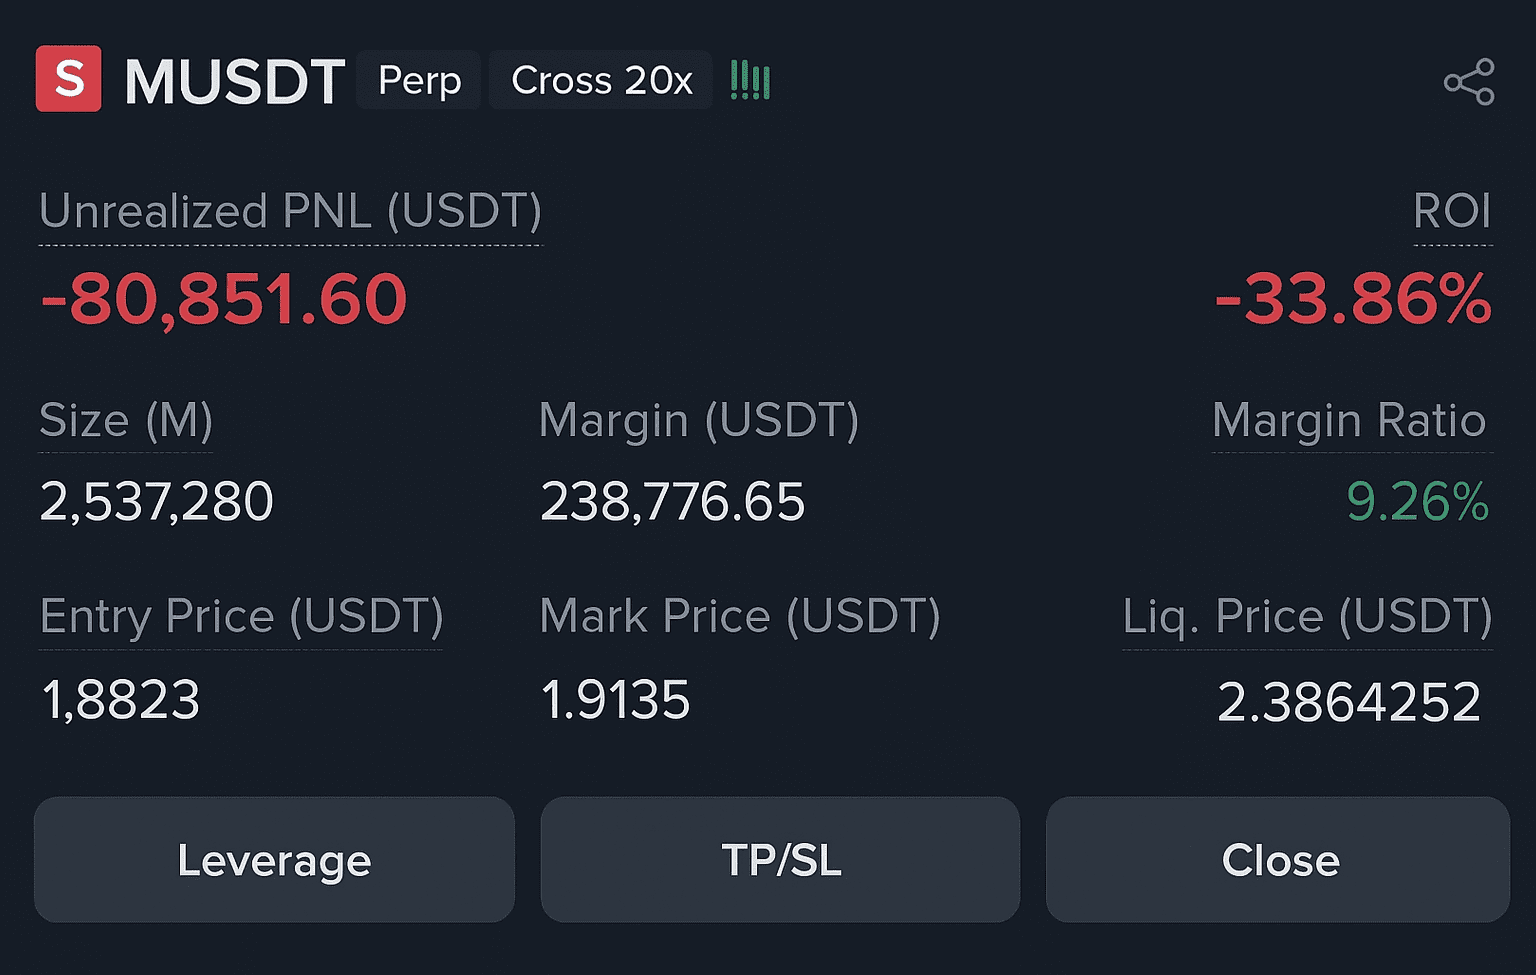1536x975 pixels.
Task: Click the 9.26% margin ratio value
Action: (x=1418, y=501)
